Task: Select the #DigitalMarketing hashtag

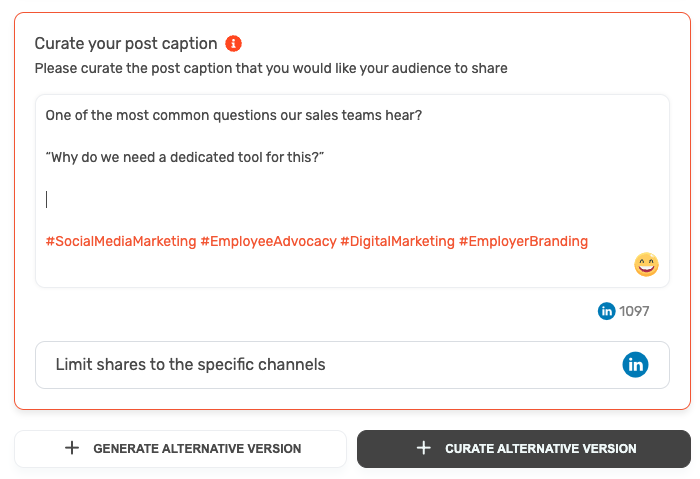Action: click(397, 241)
